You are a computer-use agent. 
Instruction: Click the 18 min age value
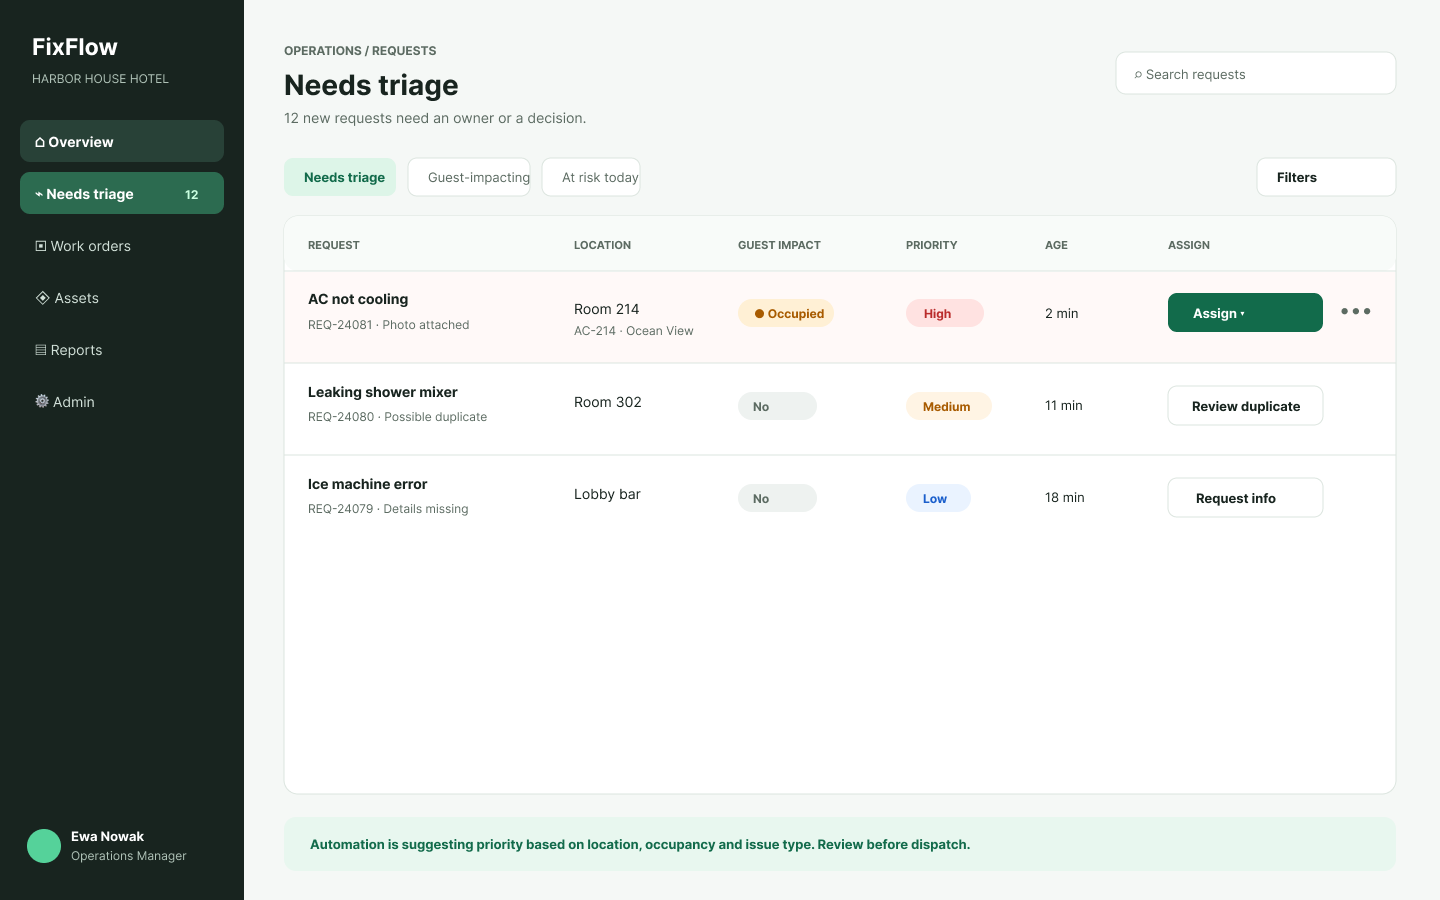[x=1065, y=497]
